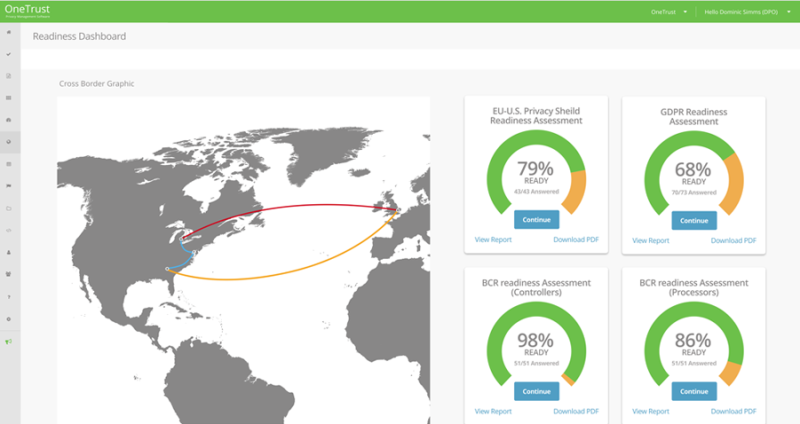The width and height of the screenshot is (800, 424).
Task: Open the single user icon in sidebar
Action: pyautogui.click(x=9, y=252)
